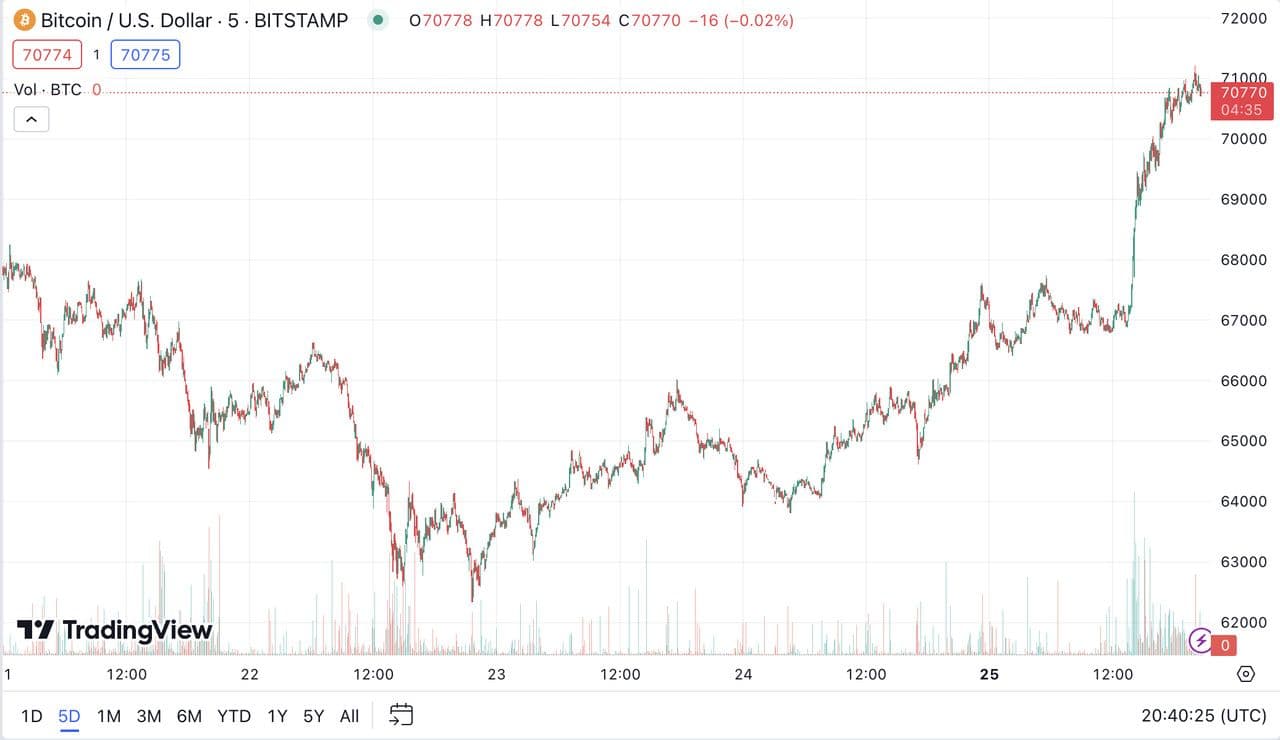The width and height of the screenshot is (1280, 740).
Task: Show All time range
Action: (349, 716)
